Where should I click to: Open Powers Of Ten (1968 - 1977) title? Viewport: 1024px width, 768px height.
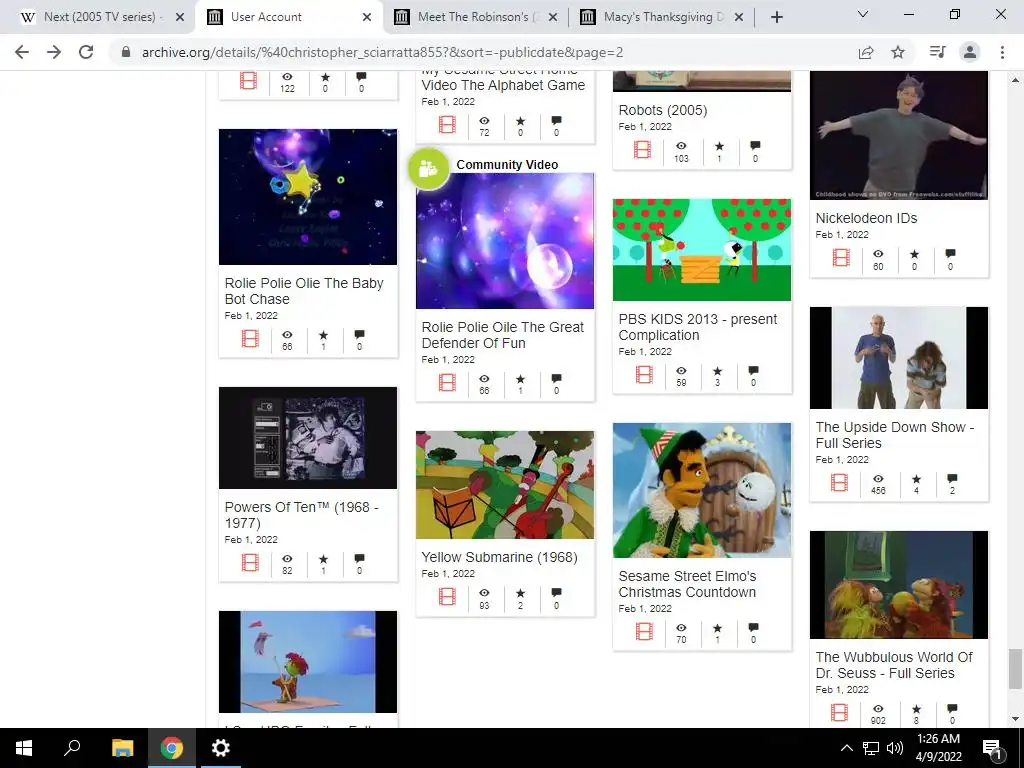[x=301, y=515]
